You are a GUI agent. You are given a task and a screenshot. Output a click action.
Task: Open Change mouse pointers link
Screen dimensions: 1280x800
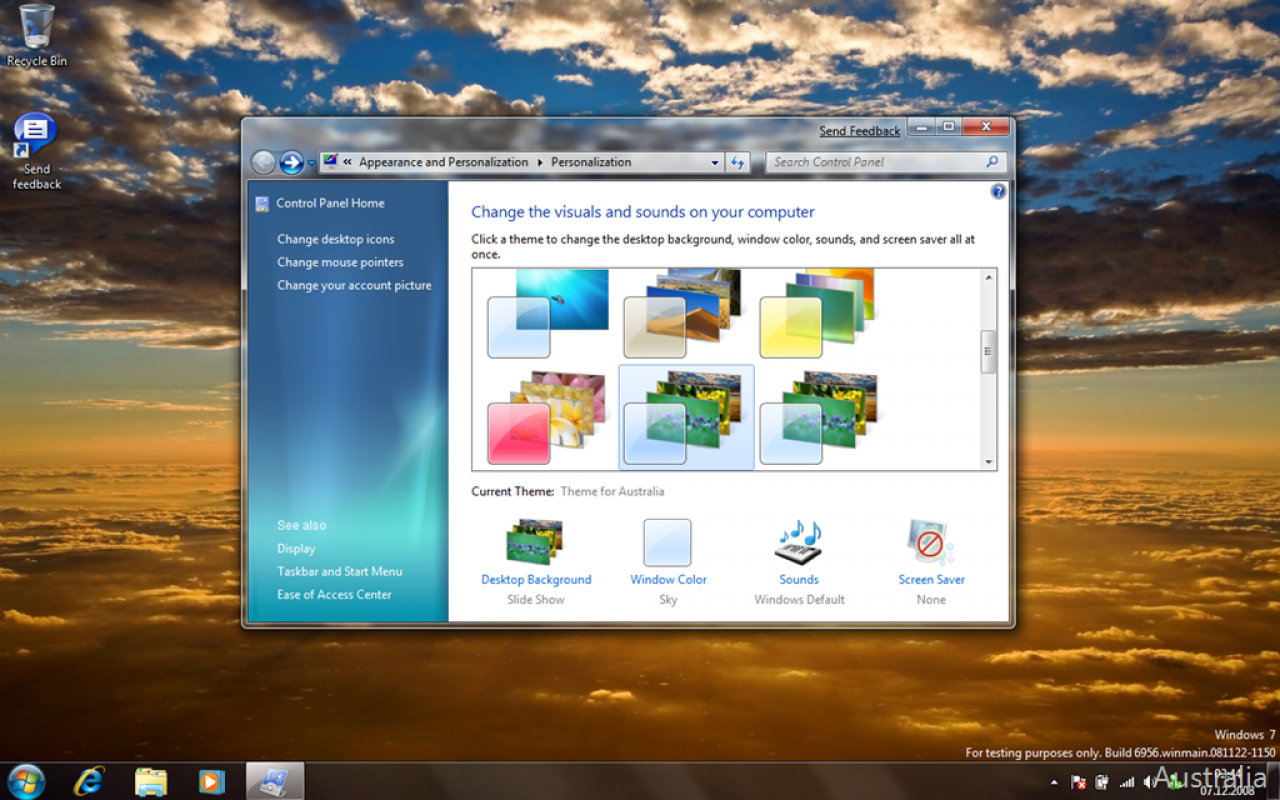(x=340, y=262)
